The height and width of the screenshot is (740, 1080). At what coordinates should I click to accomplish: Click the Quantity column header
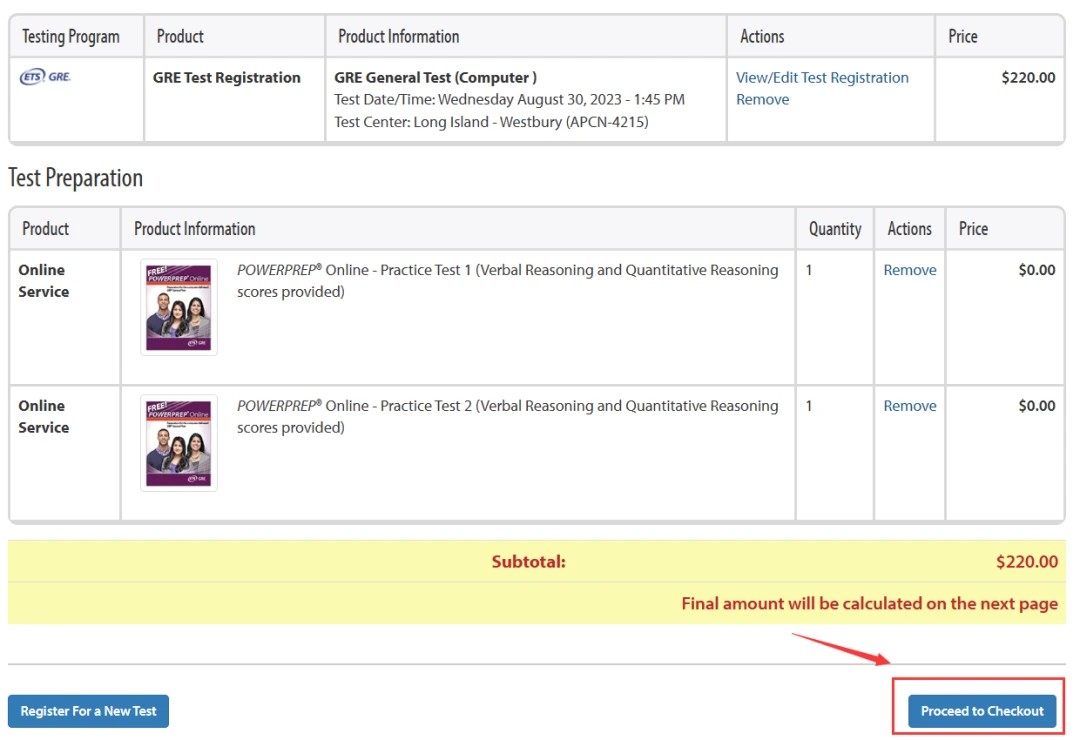click(834, 229)
